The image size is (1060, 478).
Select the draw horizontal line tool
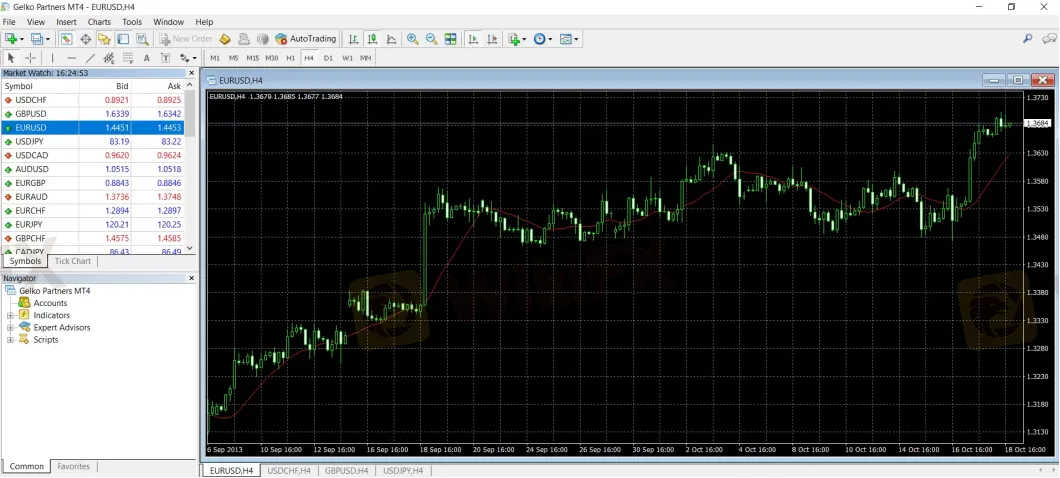click(71, 58)
